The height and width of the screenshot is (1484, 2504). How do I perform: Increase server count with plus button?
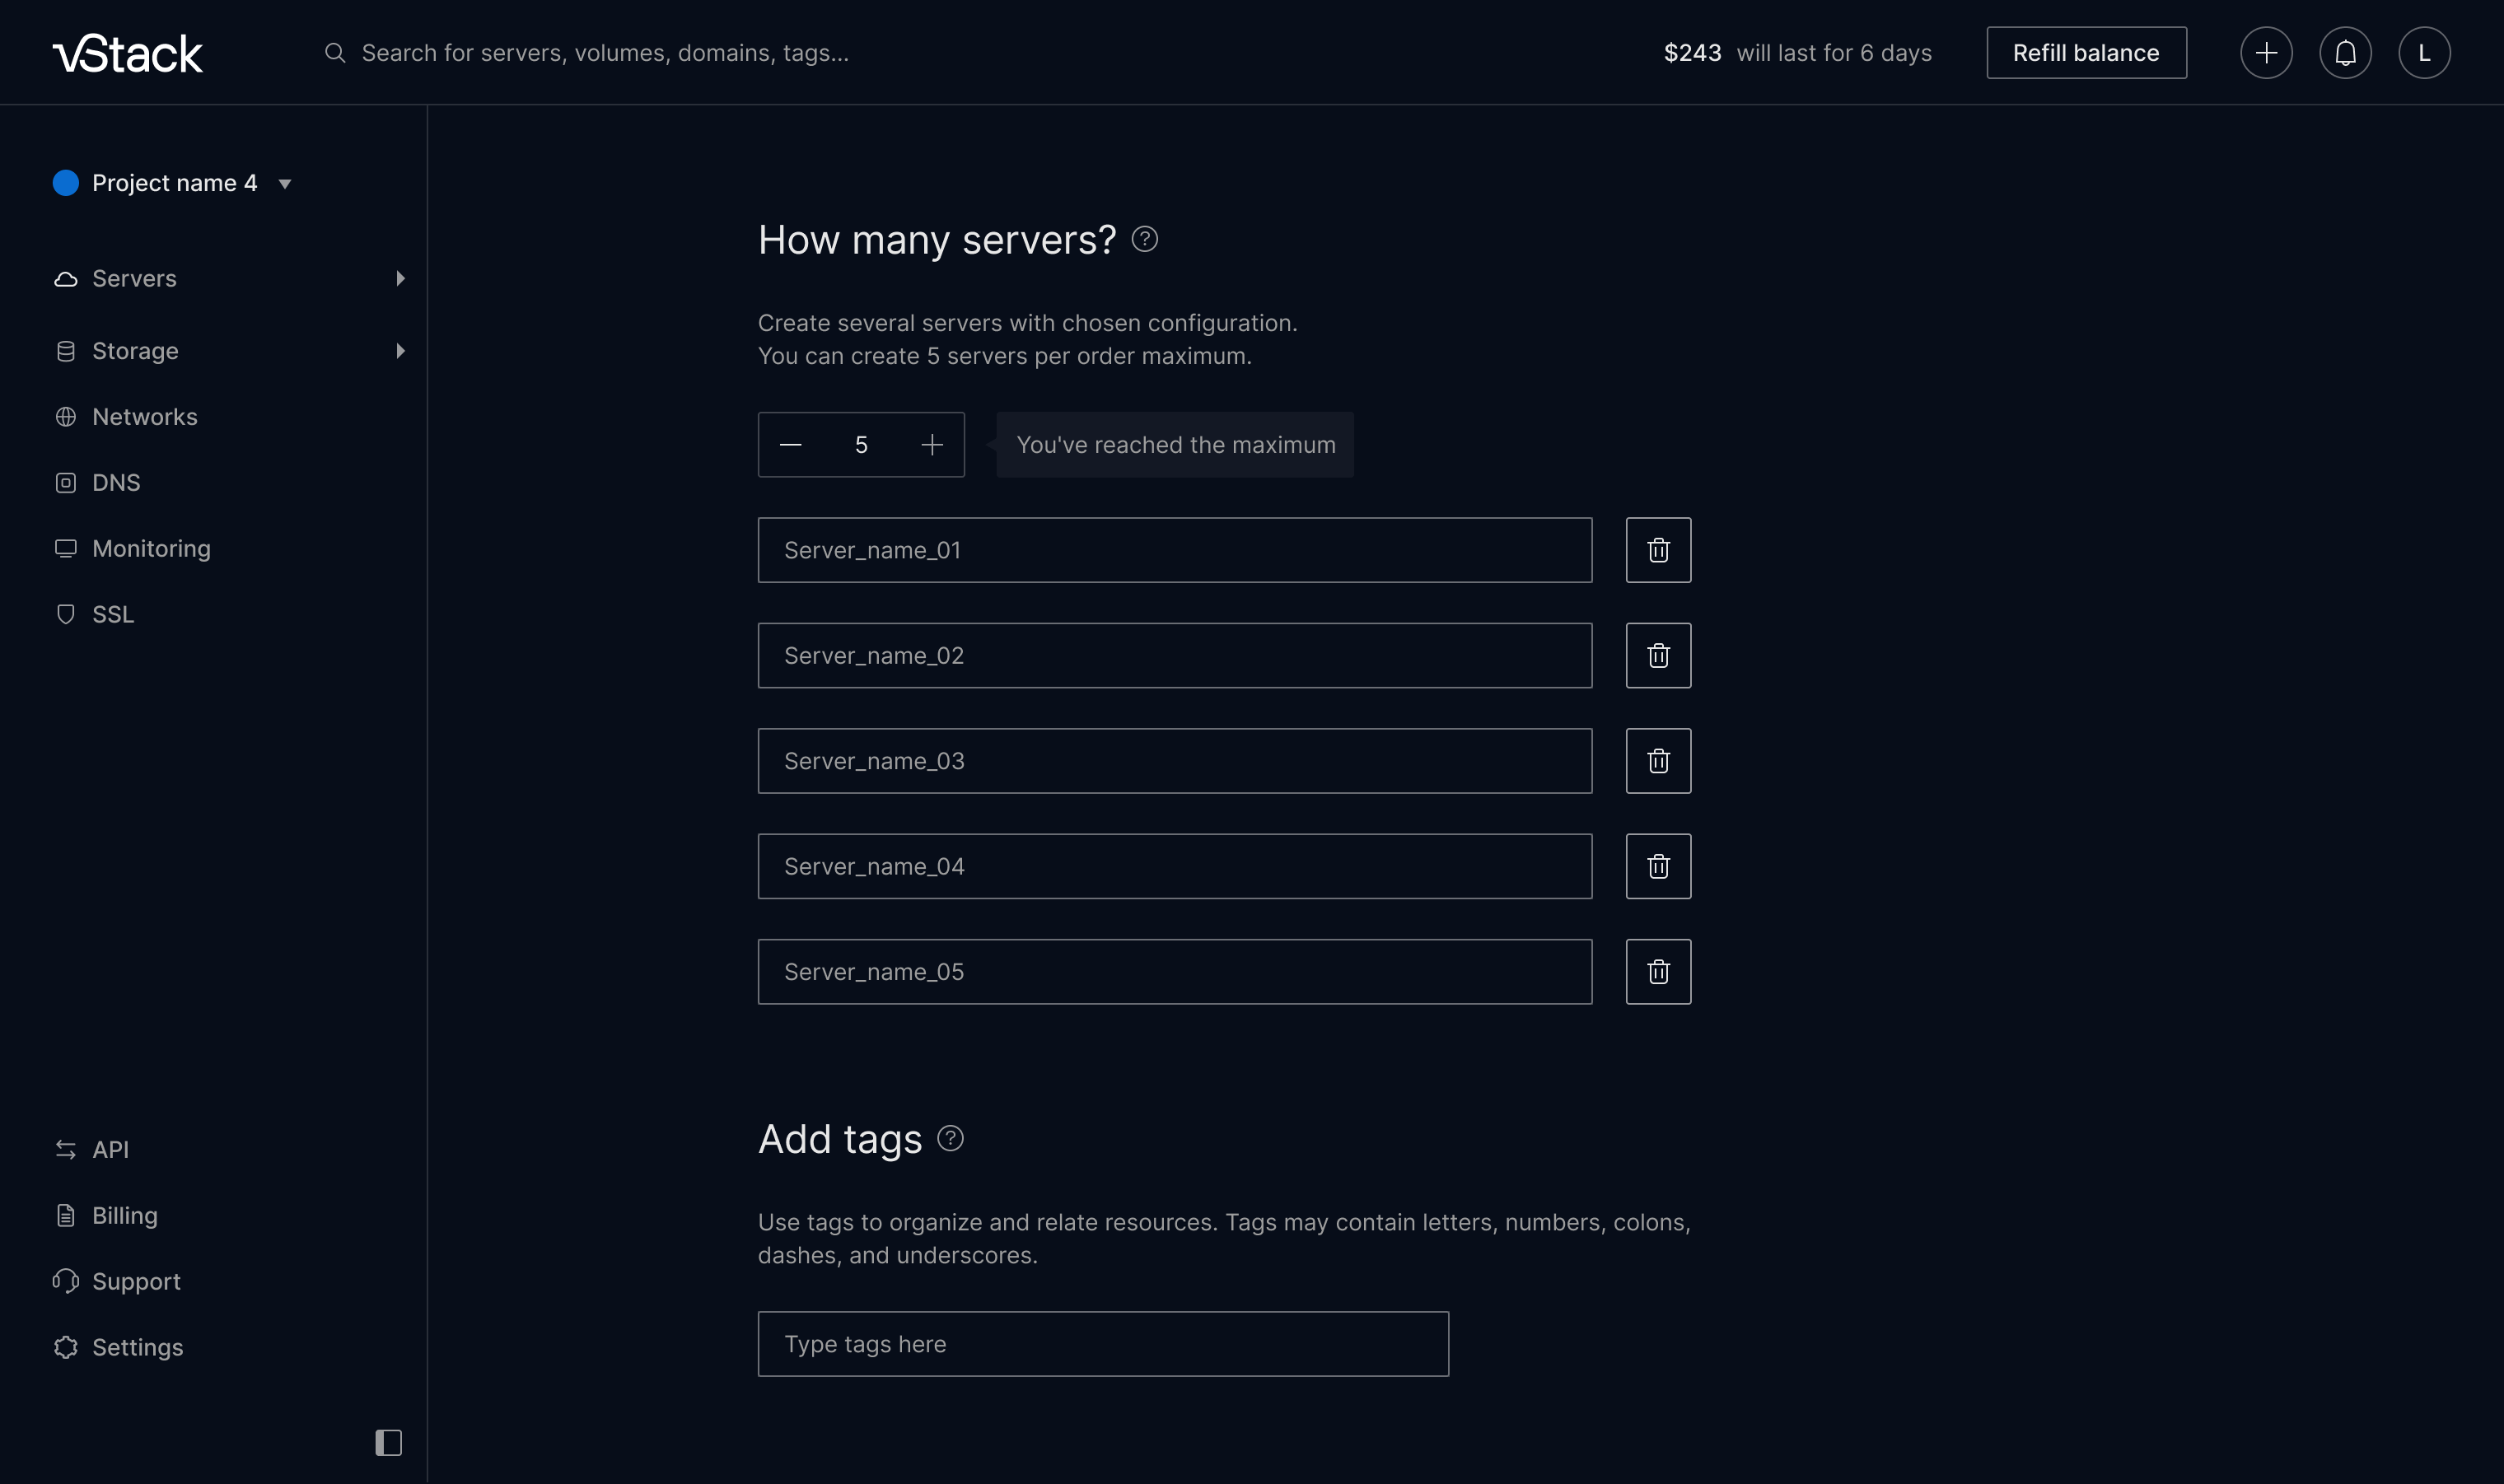pyautogui.click(x=932, y=445)
